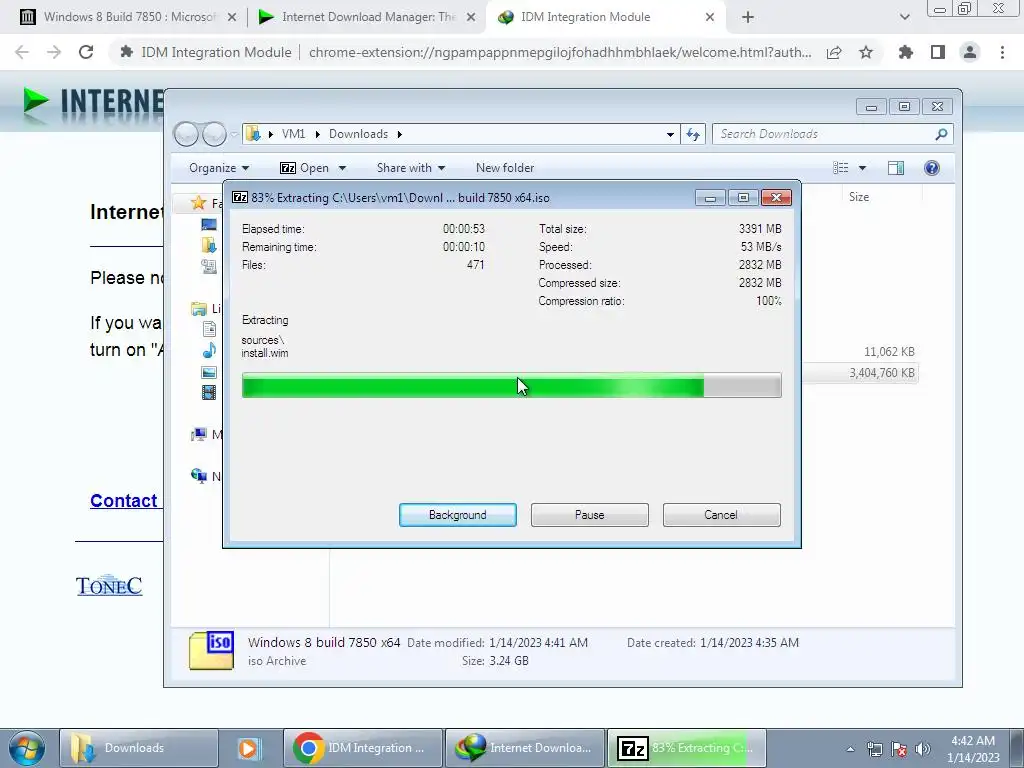Select Downloads in the Explorer breadcrumb
Screen dimensions: 1024x768
[x=359, y=134]
